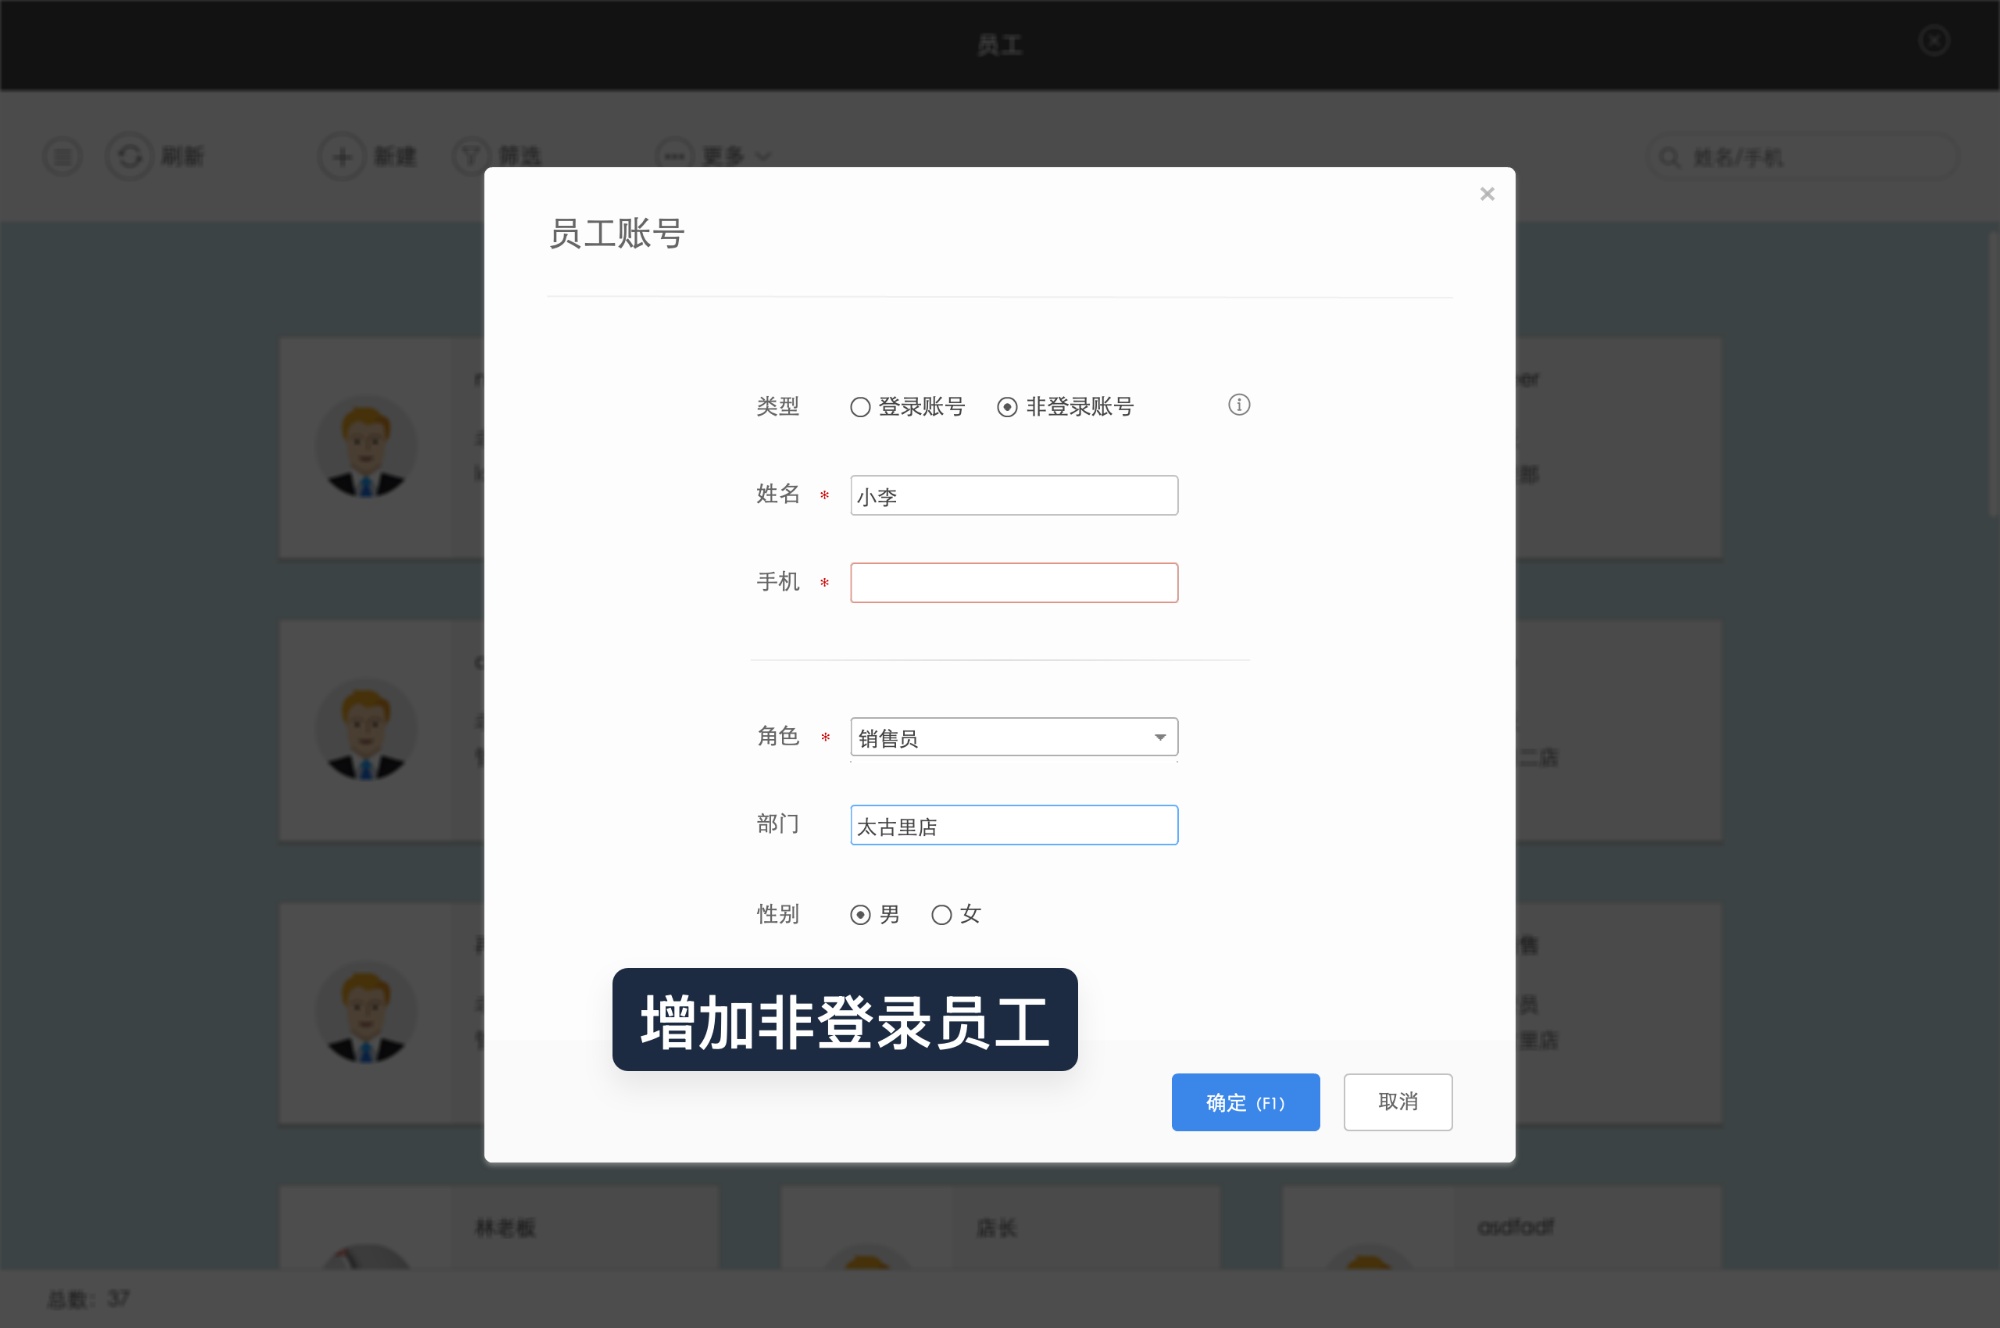Expand the chevron next to 更多
The width and height of the screenshot is (2000, 1328).
click(x=764, y=157)
